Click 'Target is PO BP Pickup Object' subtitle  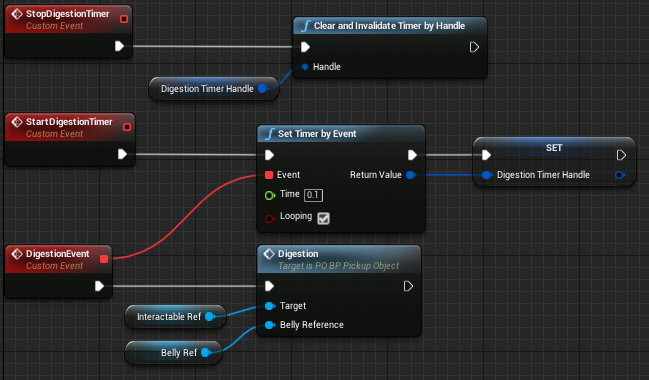[339, 266]
